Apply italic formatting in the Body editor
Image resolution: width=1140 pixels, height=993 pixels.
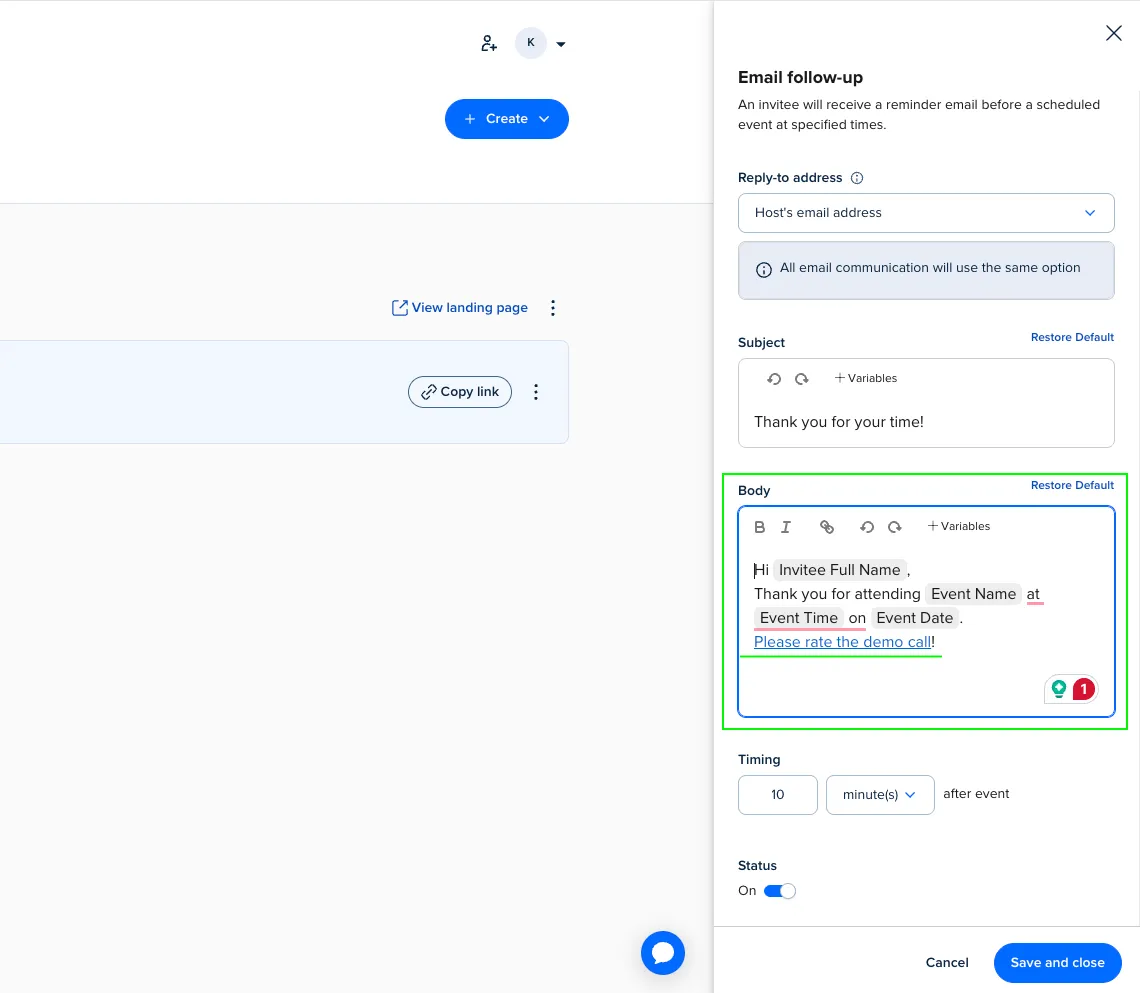[786, 527]
